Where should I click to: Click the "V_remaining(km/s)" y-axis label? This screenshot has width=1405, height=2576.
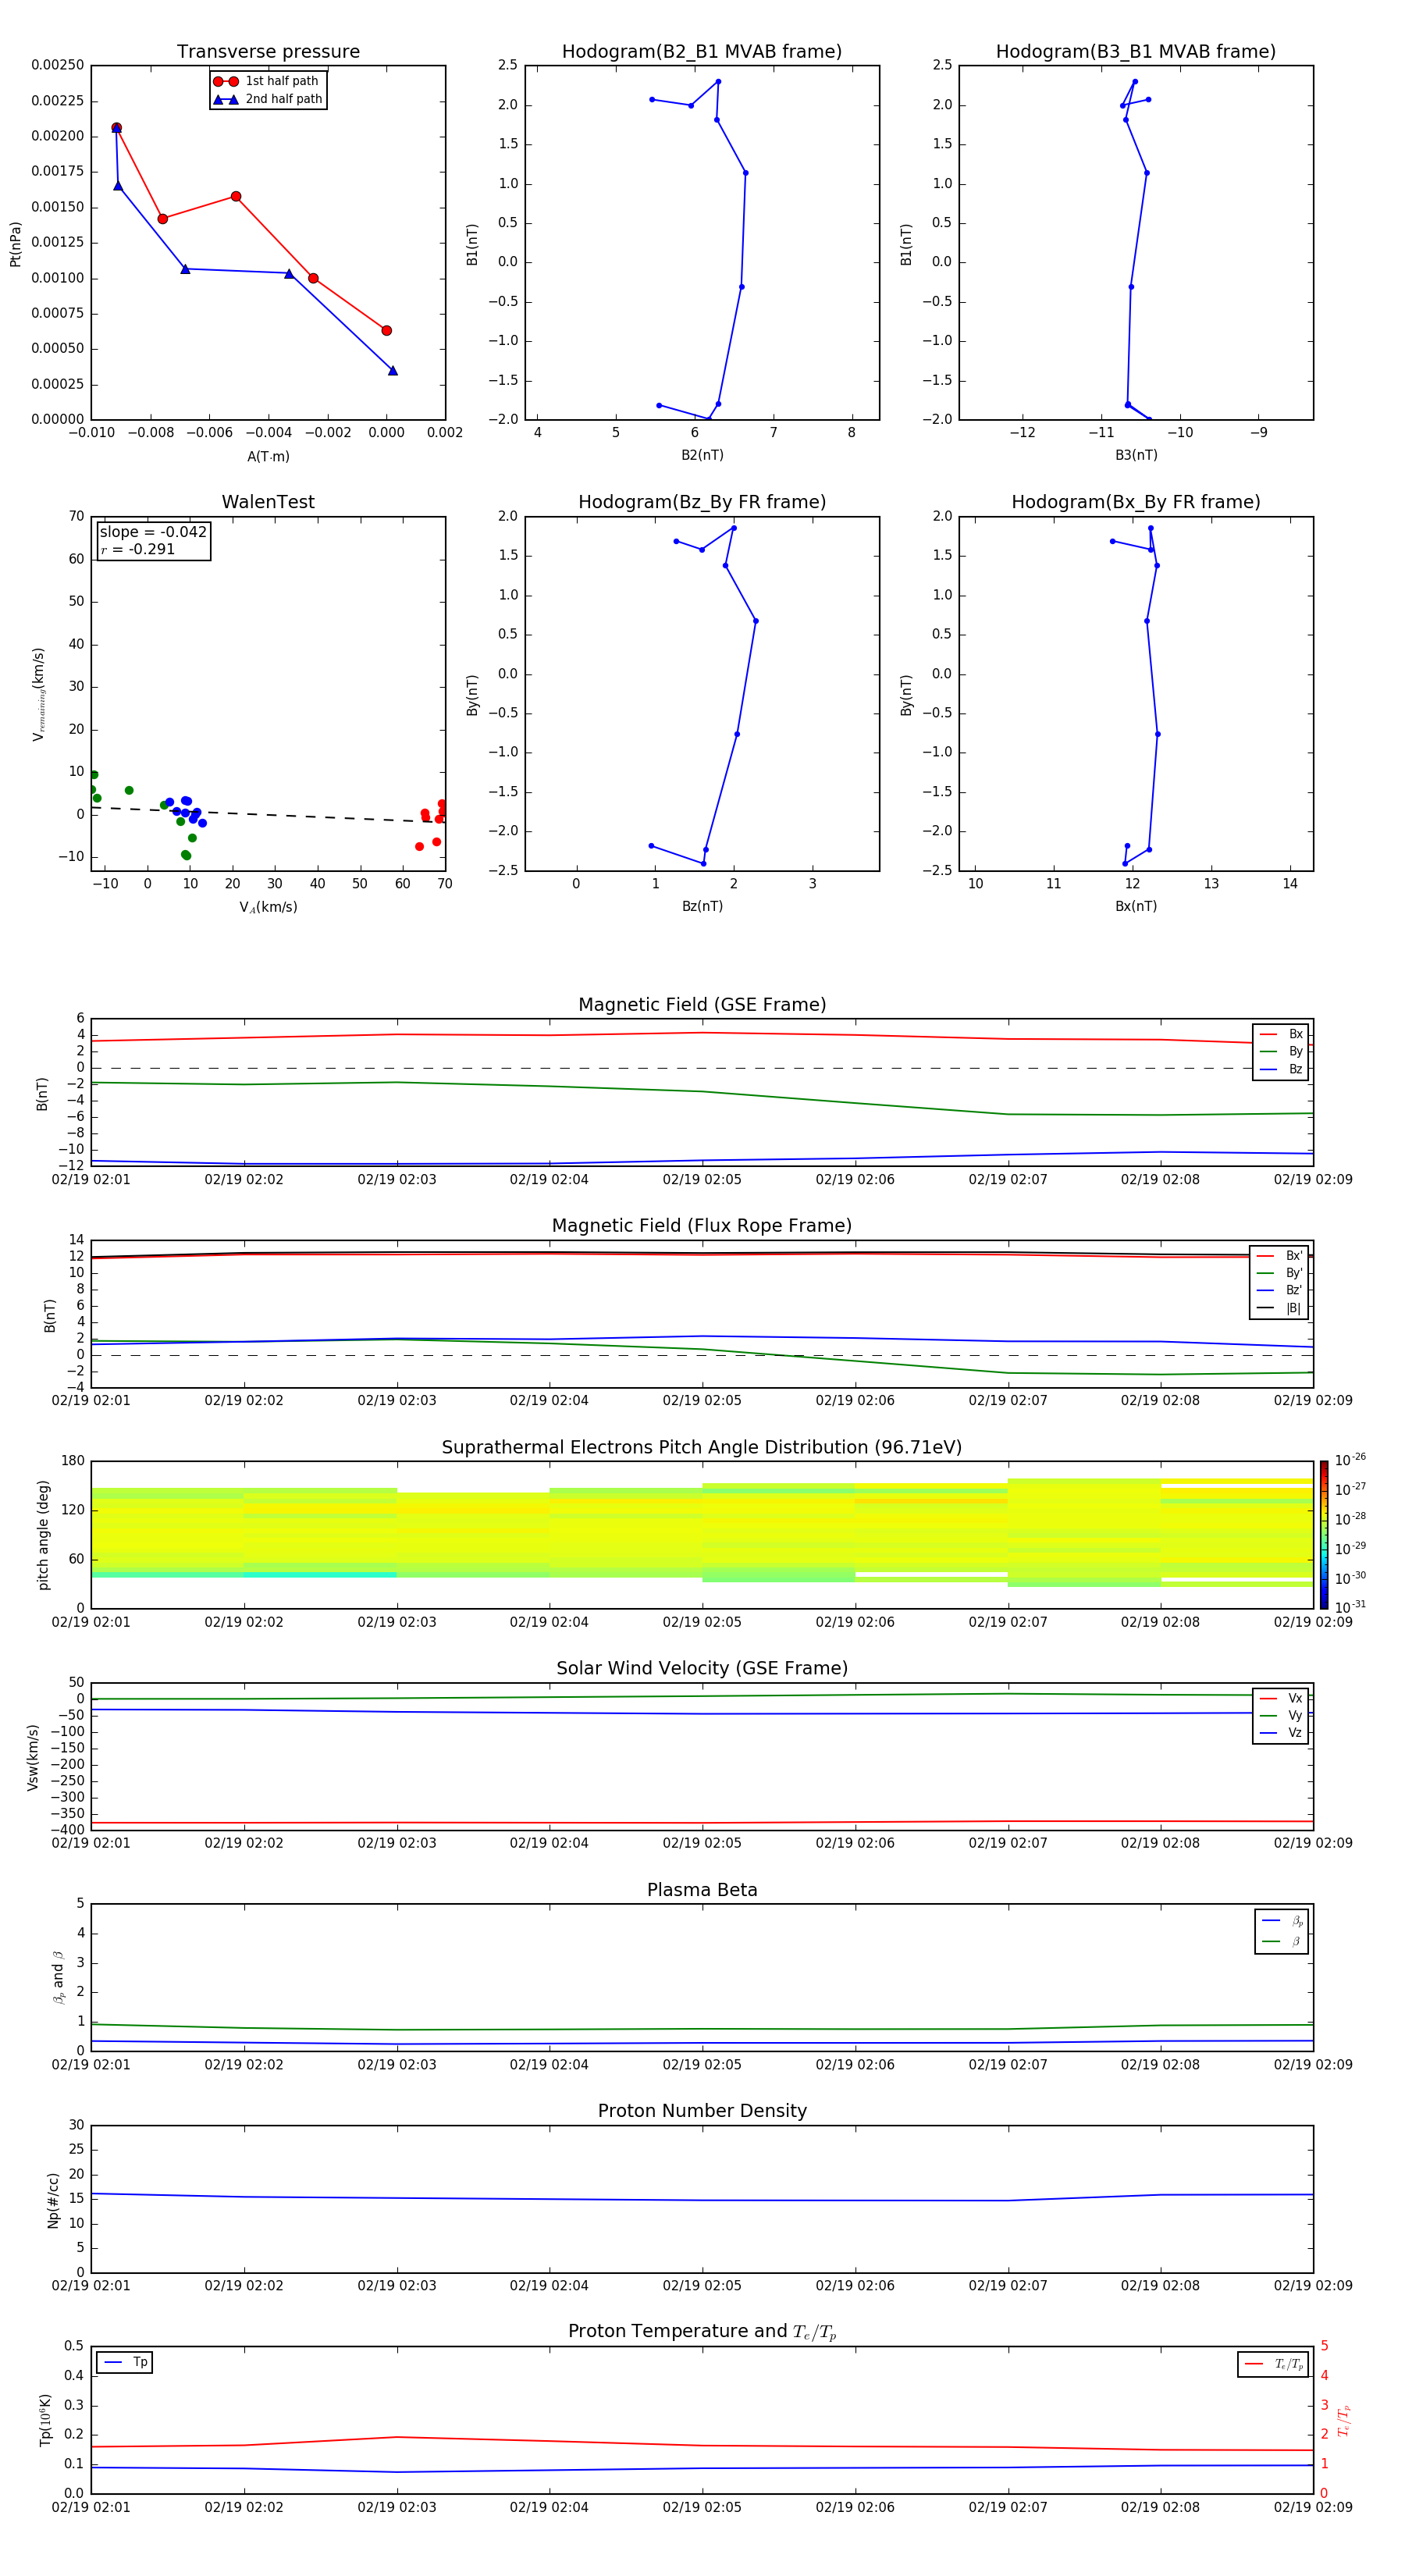coord(38,694)
